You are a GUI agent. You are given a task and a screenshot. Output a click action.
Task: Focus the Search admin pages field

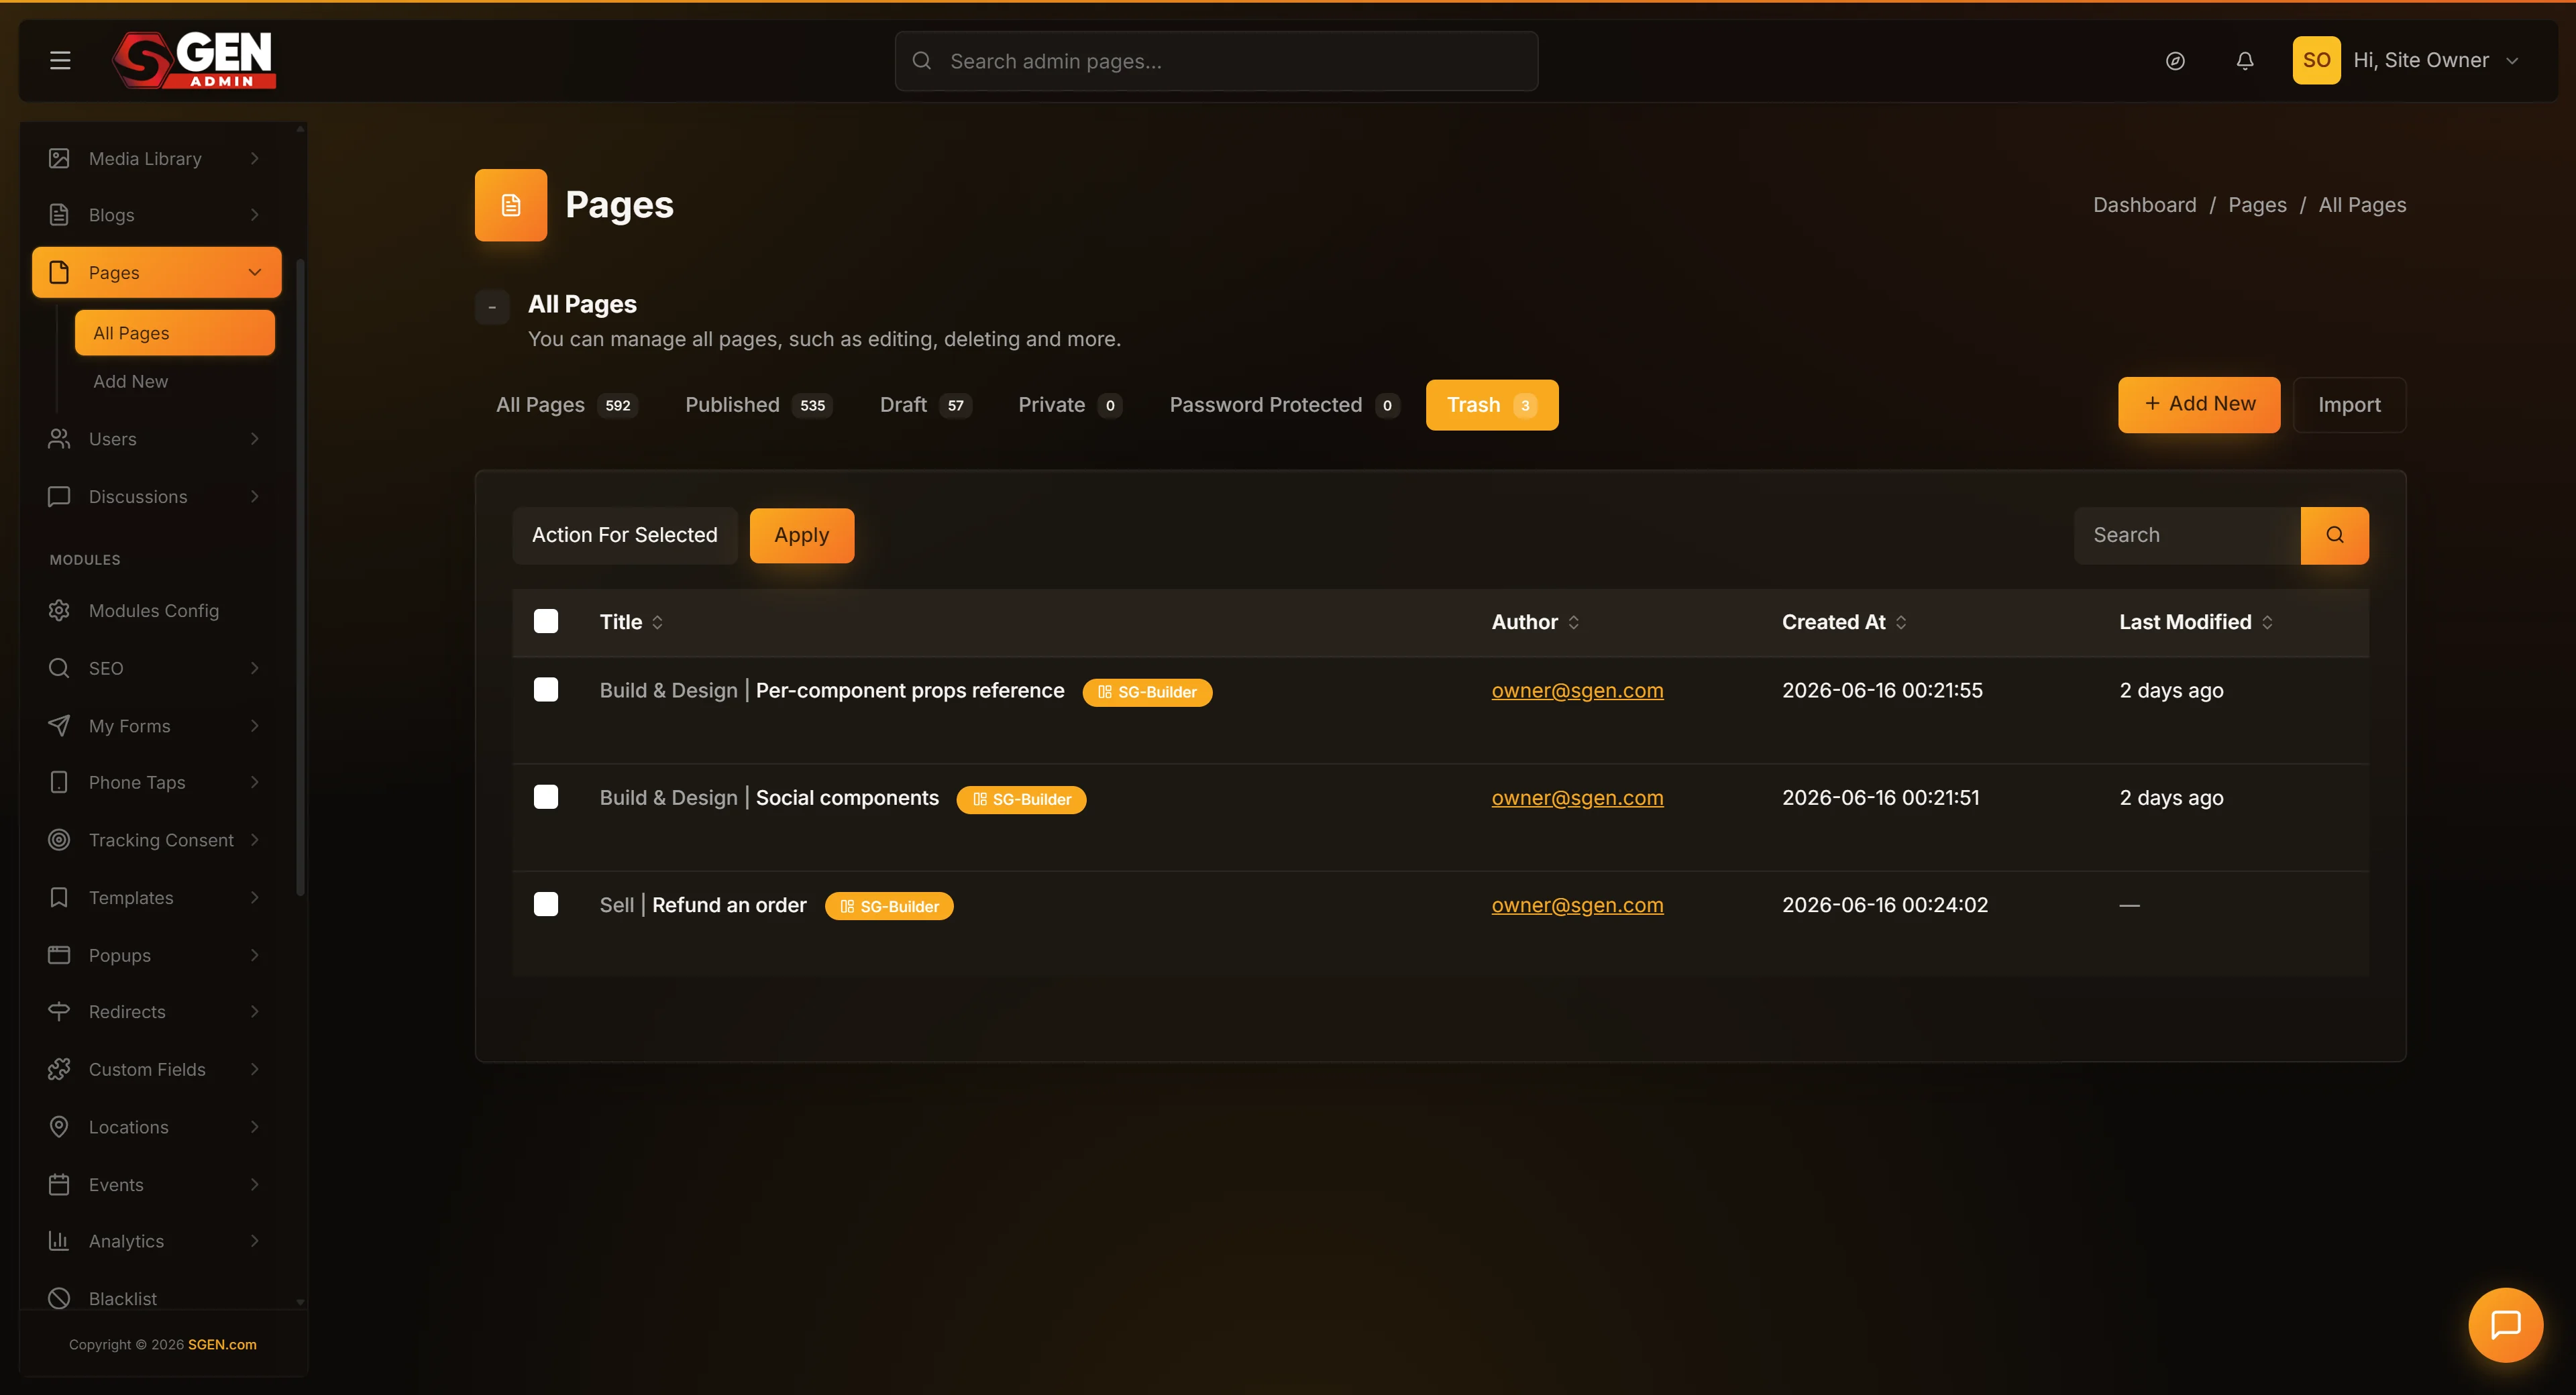pos(1216,61)
